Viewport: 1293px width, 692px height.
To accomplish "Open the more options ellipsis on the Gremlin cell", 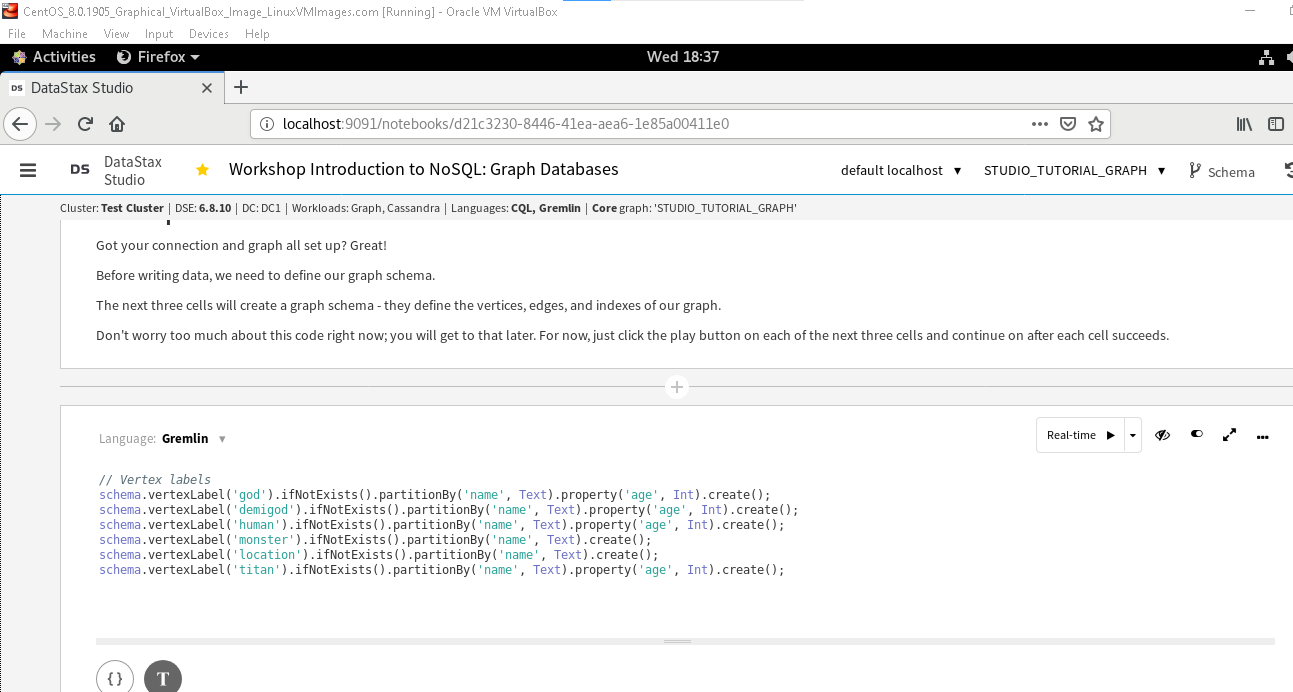I will pos(1262,436).
